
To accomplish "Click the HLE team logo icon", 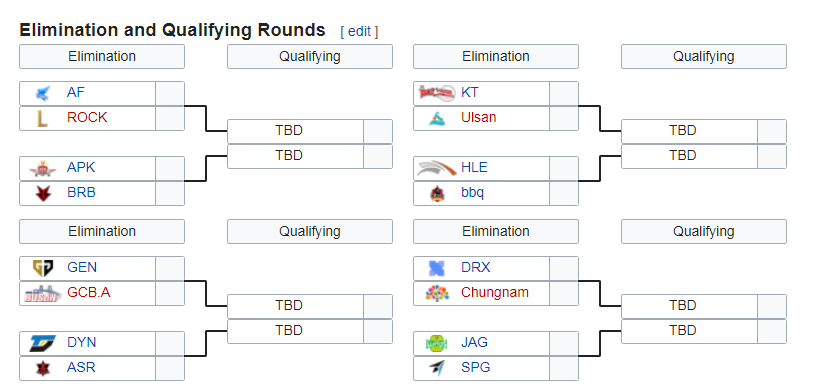I will point(437,168).
